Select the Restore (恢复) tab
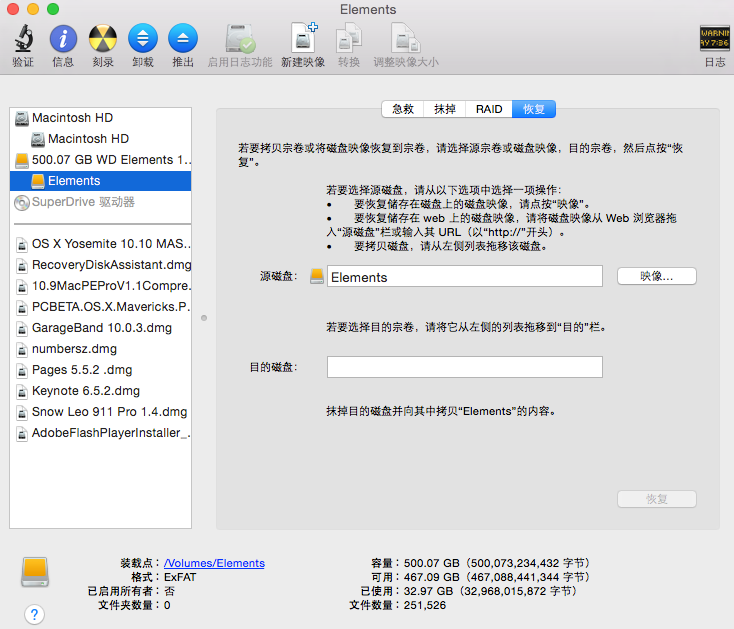This screenshot has height=629, width=734. tap(533, 109)
